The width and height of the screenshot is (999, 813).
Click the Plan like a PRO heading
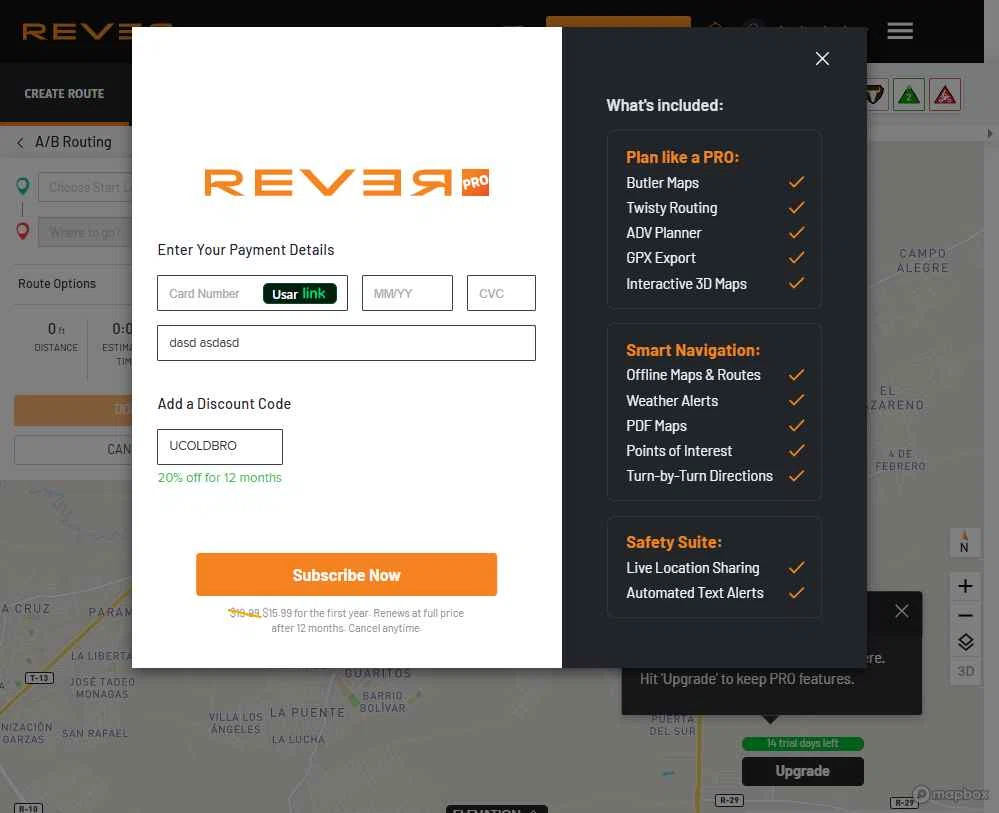point(682,157)
